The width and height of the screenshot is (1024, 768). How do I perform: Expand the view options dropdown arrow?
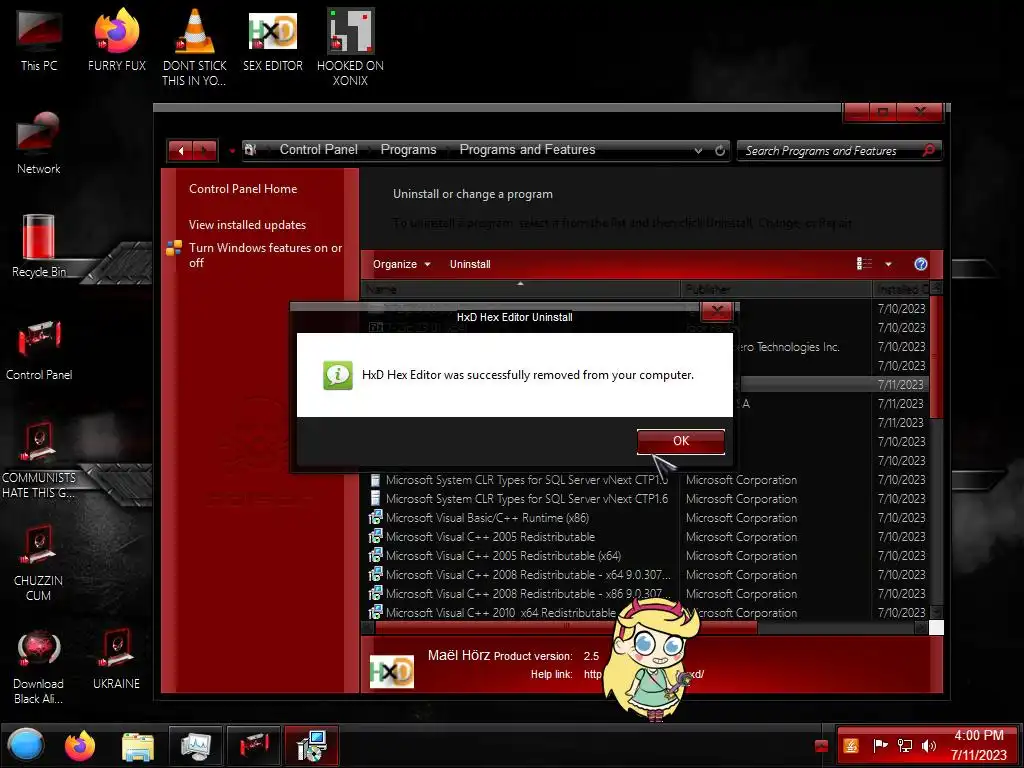tap(888, 264)
